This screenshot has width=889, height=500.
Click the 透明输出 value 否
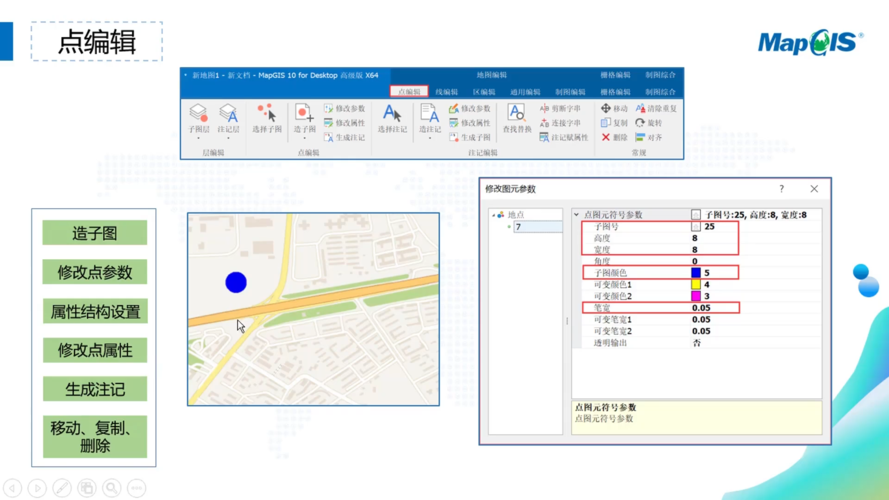tap(697, 343)
